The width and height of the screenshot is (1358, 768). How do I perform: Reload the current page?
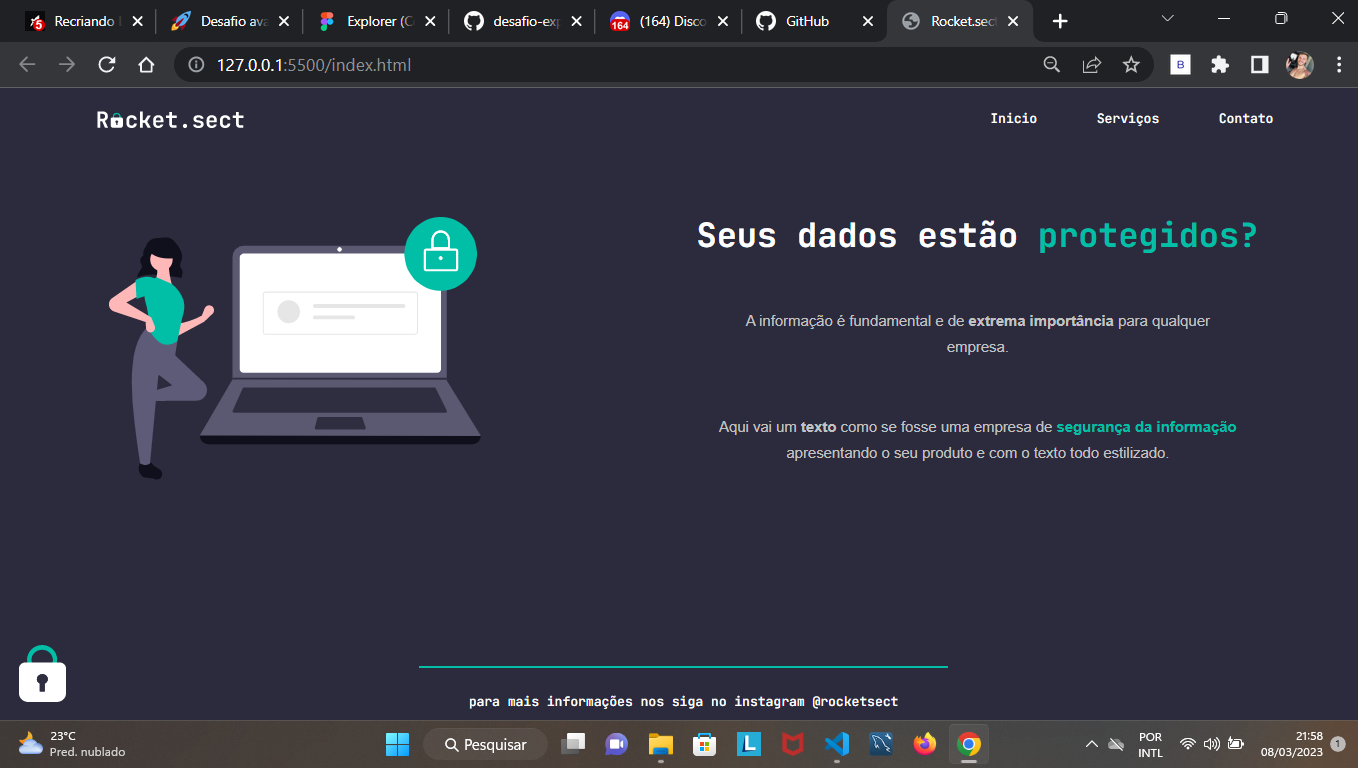point(107,64)
